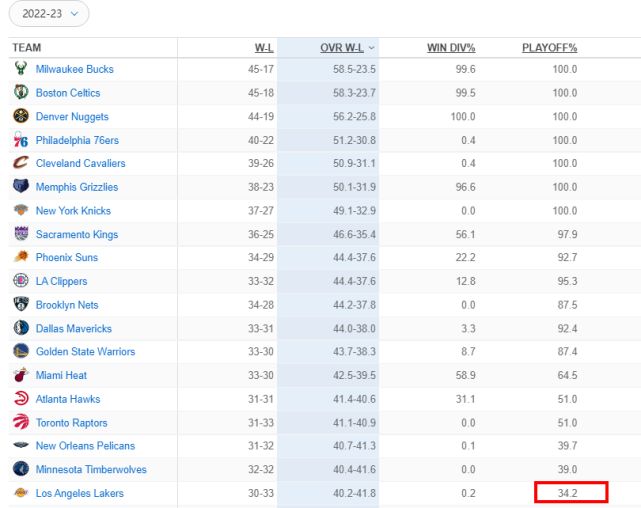
Task: Select the Lakers playoff value 34.2
Action: pos(567,493)
